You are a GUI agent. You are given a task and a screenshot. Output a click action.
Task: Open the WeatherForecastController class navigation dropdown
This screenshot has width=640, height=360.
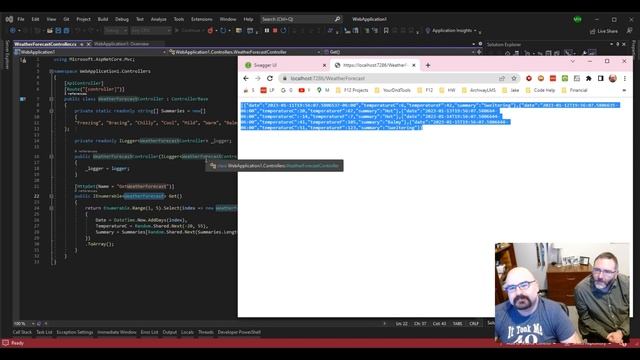245,52
